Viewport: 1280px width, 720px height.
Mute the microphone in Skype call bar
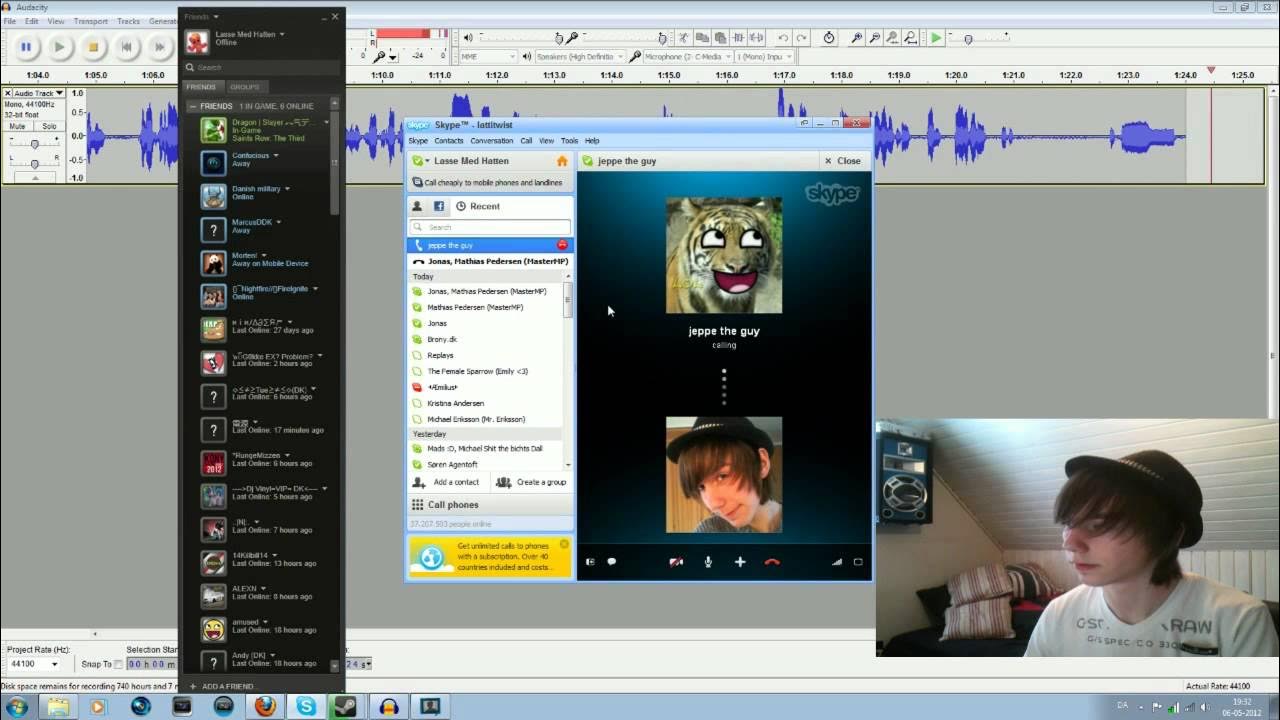pos(708,562)
